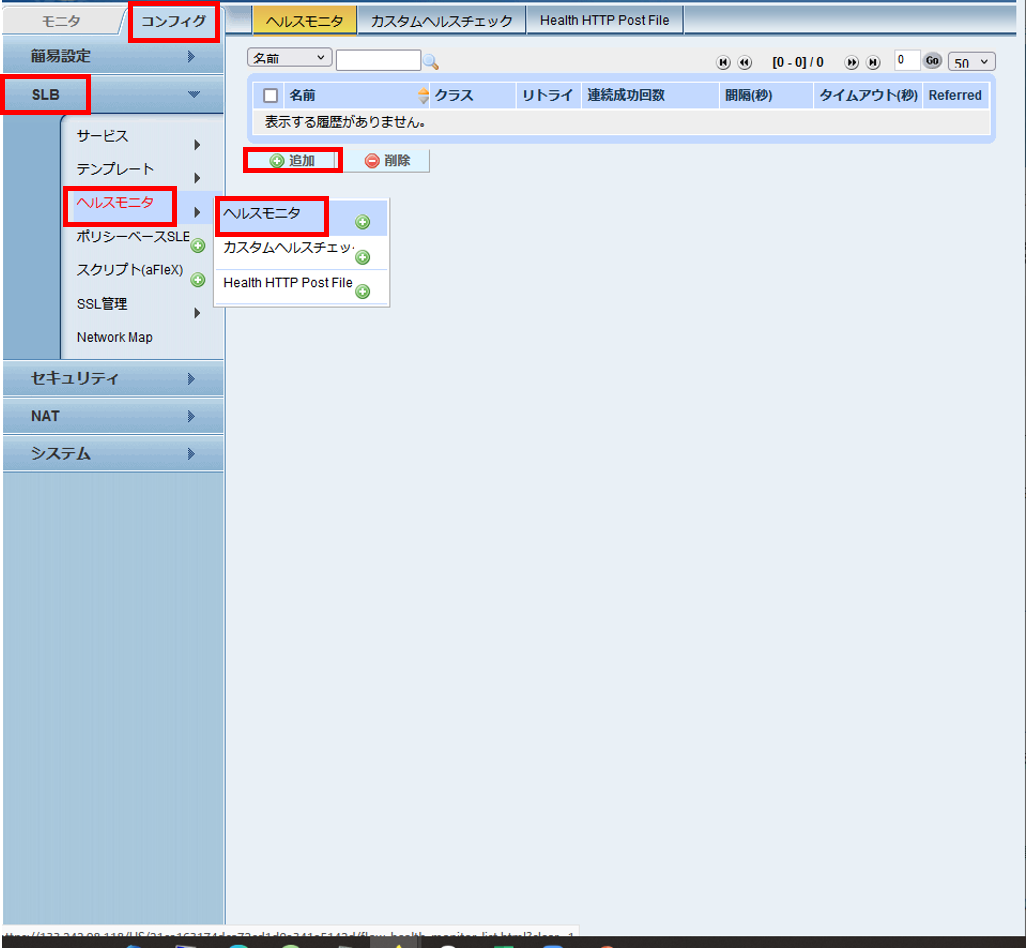Click the search text input field
1026x948 pixels.
click(378, 60)
